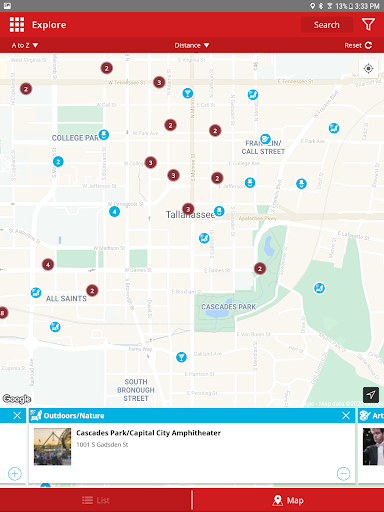Select the cocktail marker near E Call St
This screenshot has height=512, width=384.
(x=188, y=93)
